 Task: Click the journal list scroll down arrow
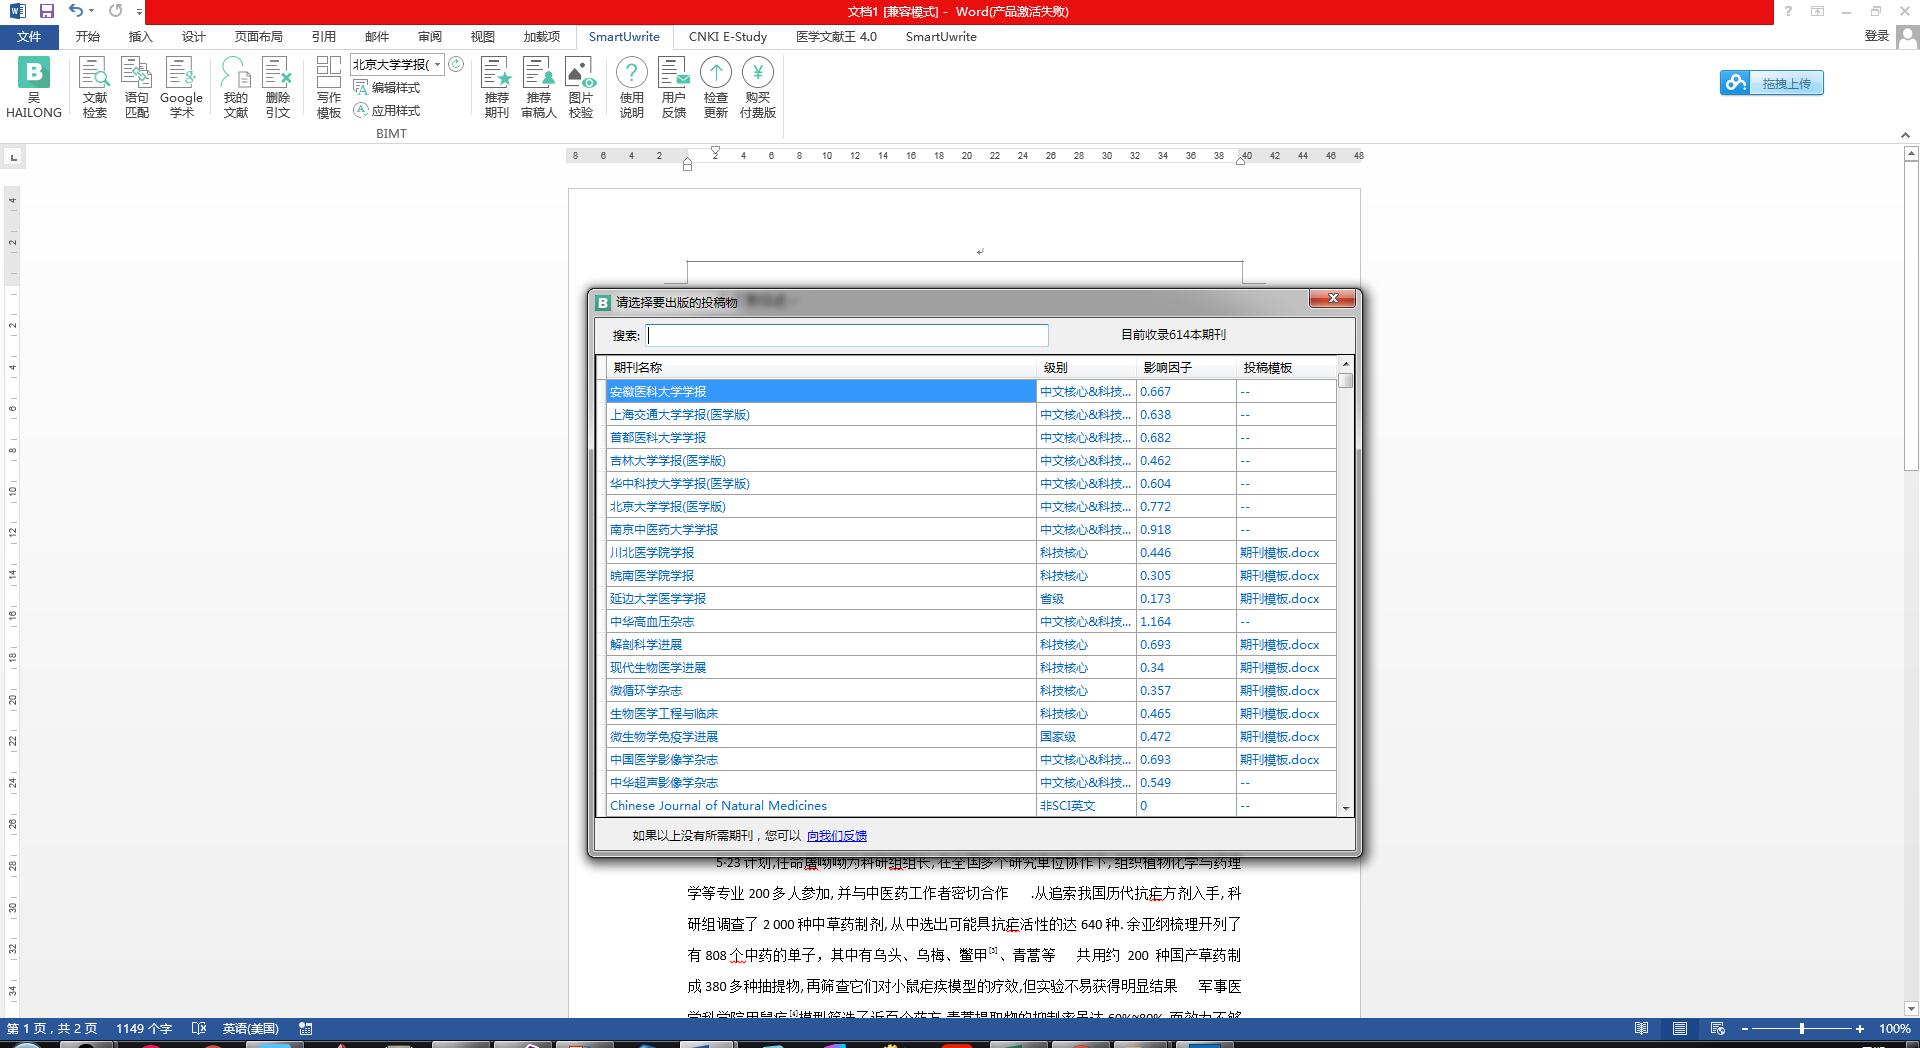pyautogui.click(x=1345, y=808)
